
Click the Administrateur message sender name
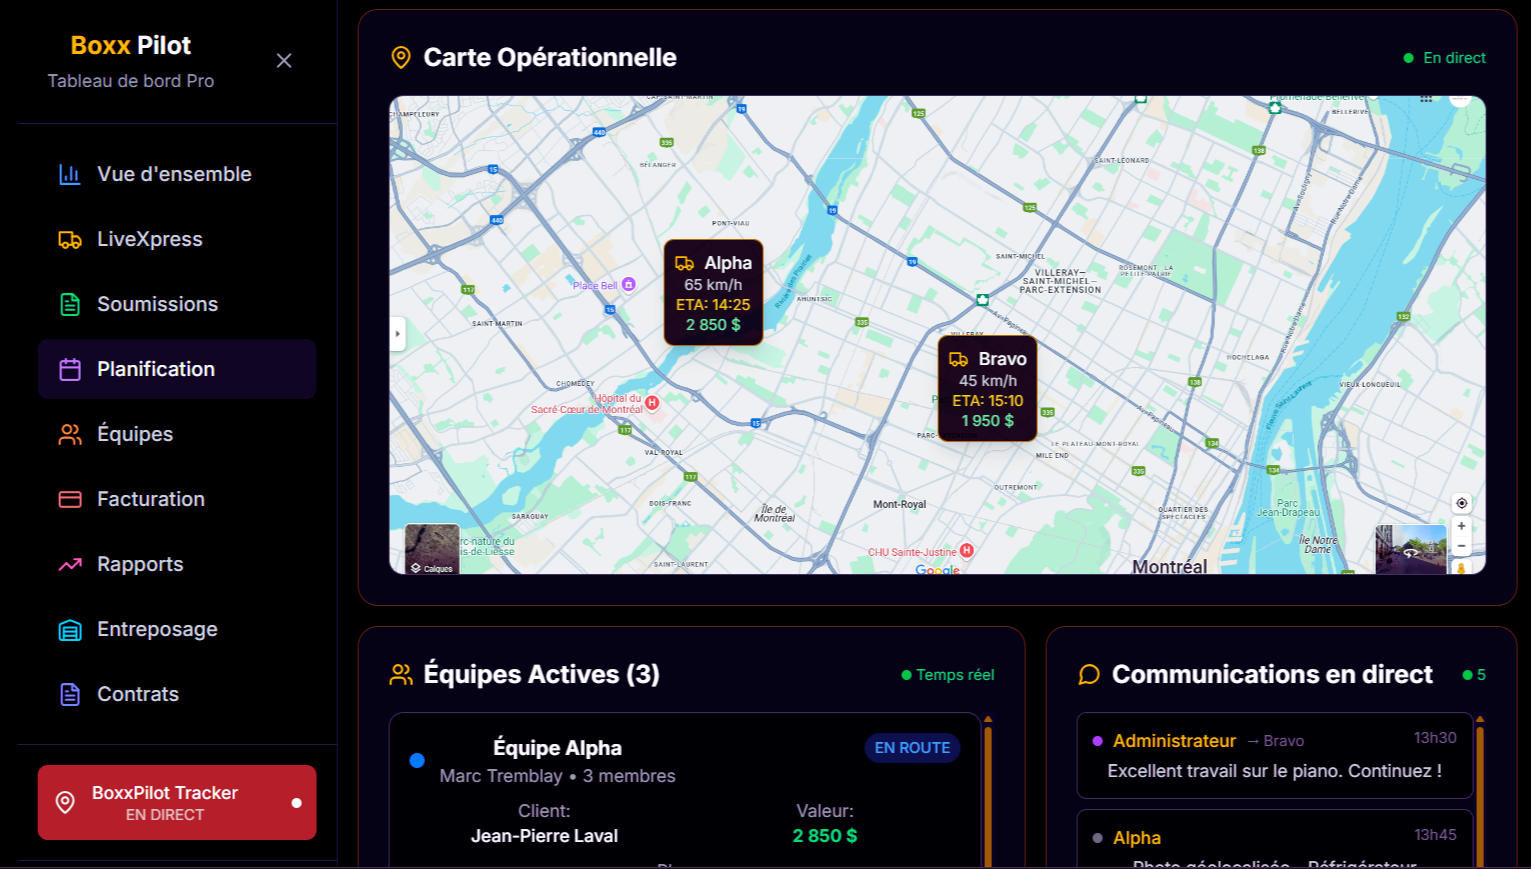click(1174, 741)
